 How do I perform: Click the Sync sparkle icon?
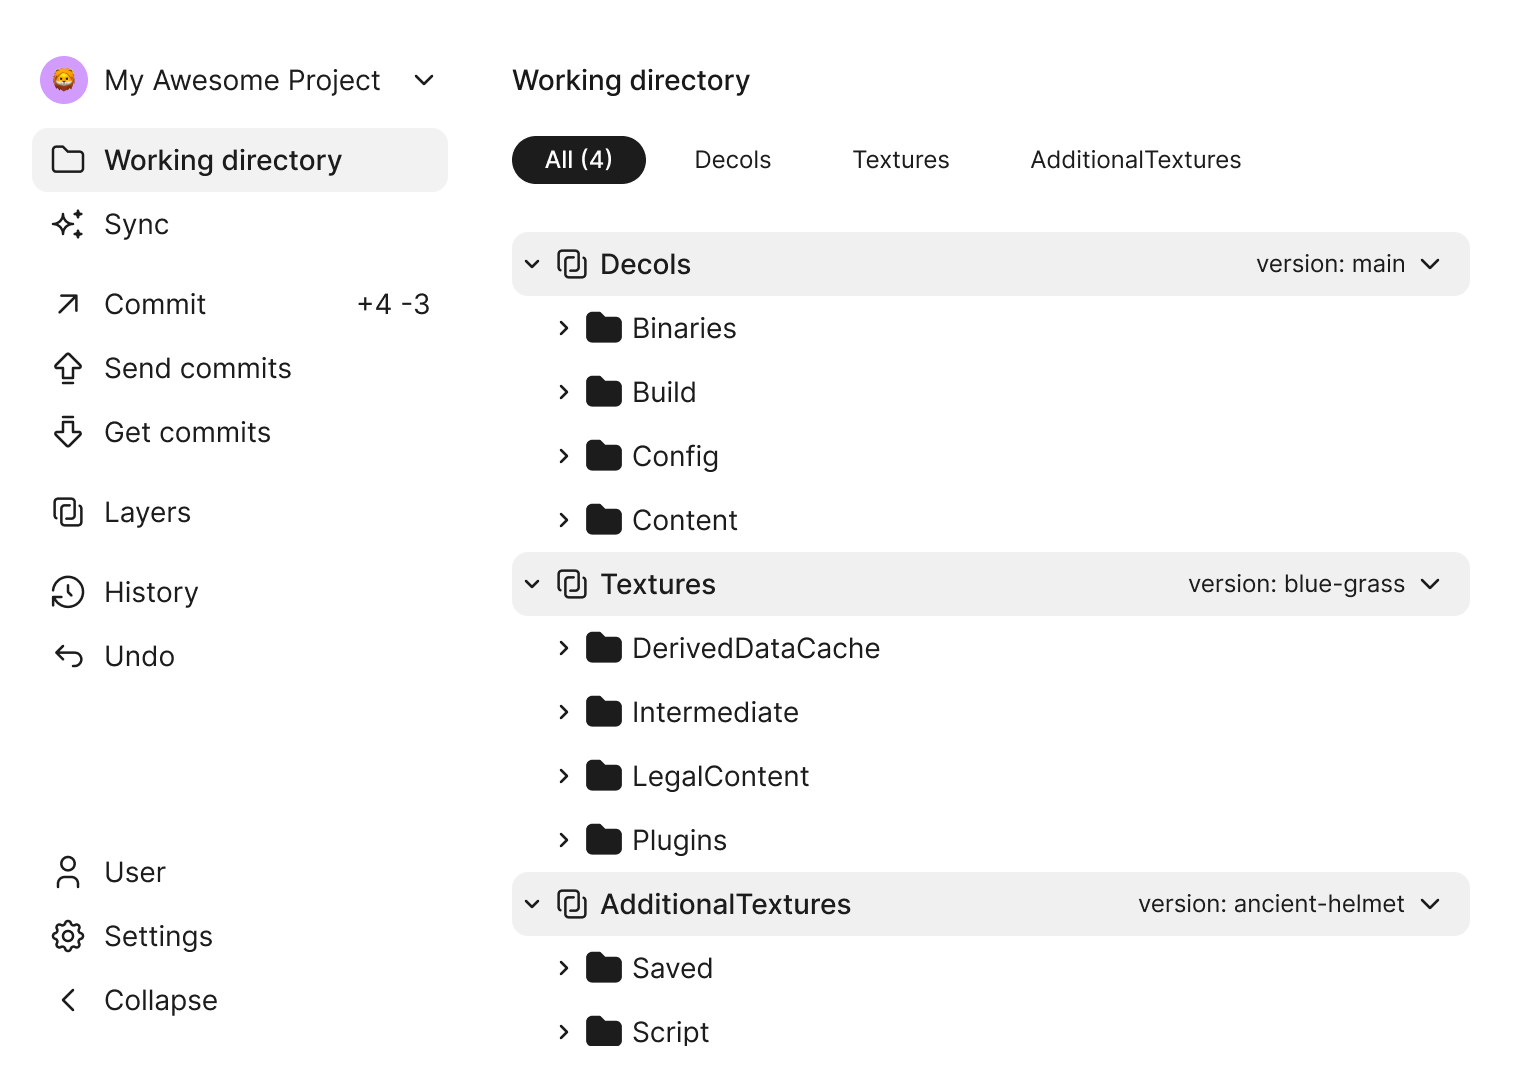(x=67, y=224)
